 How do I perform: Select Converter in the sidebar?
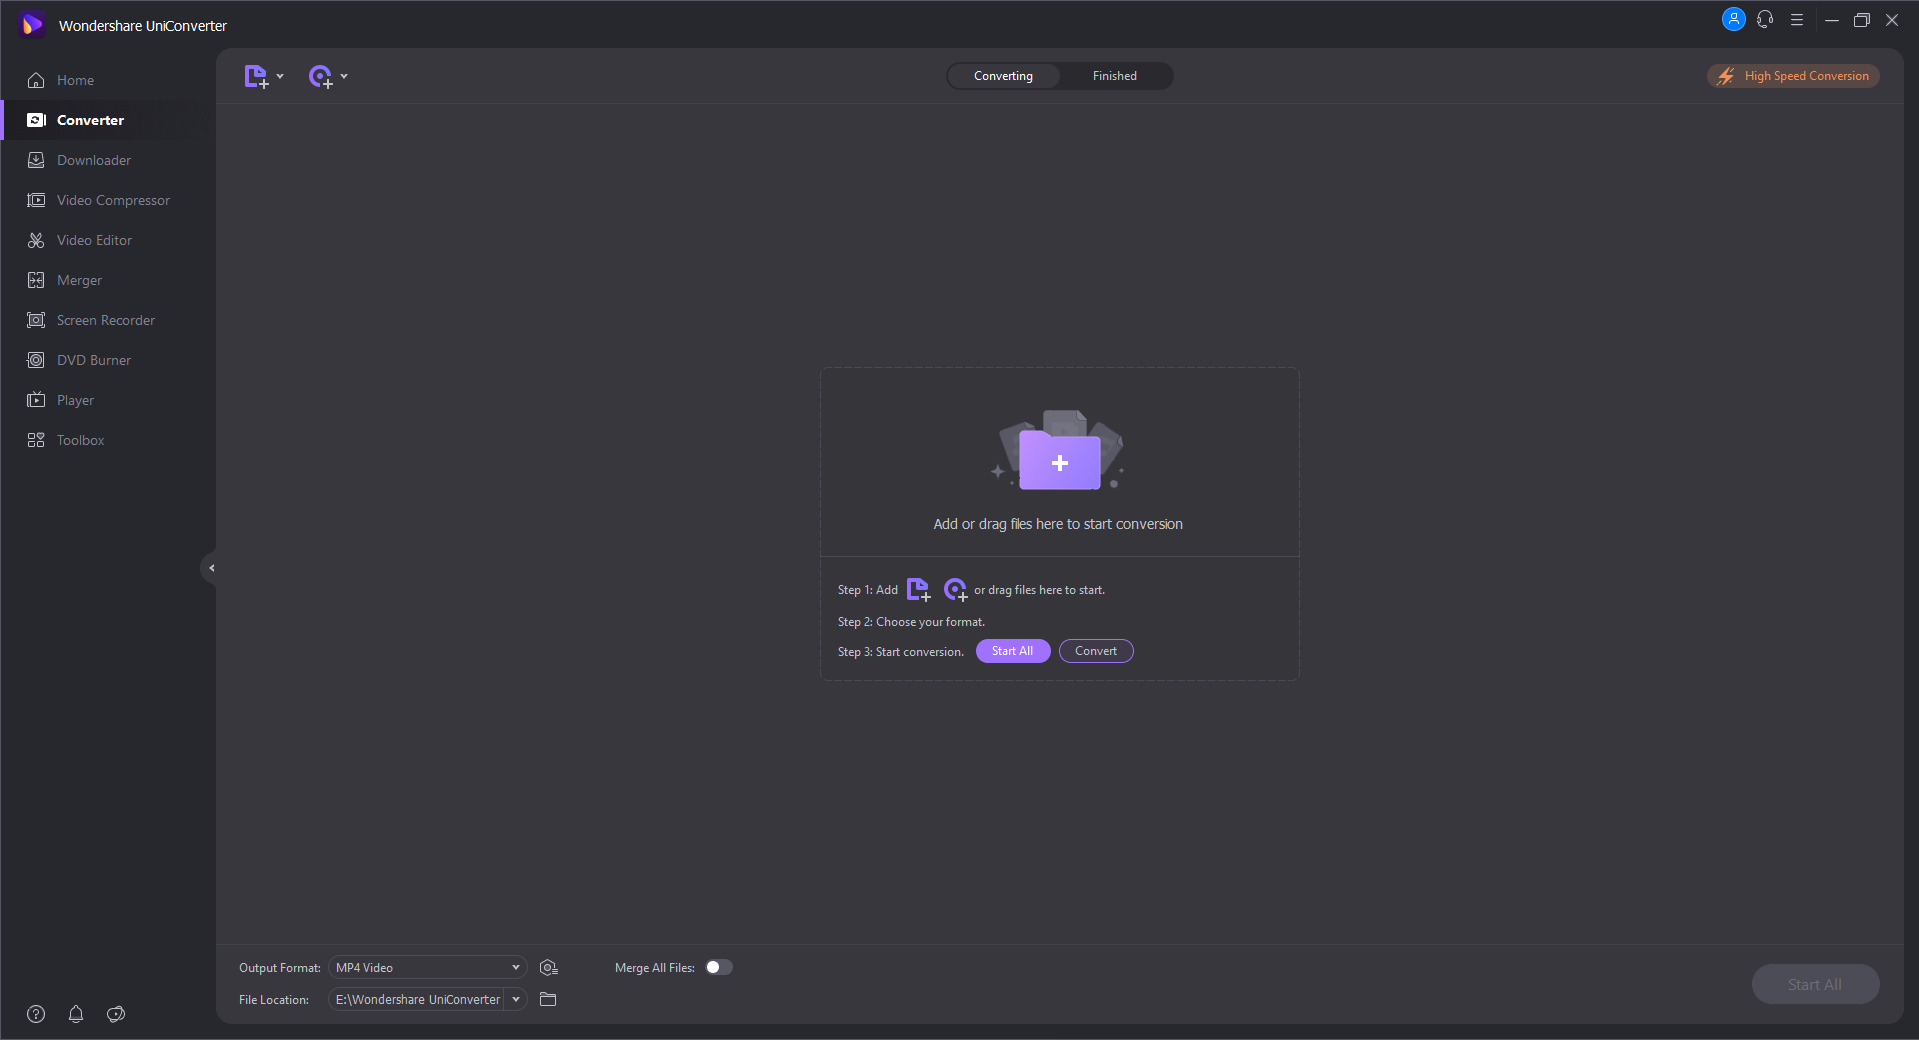pyautogui.click(x=90, y=120)
